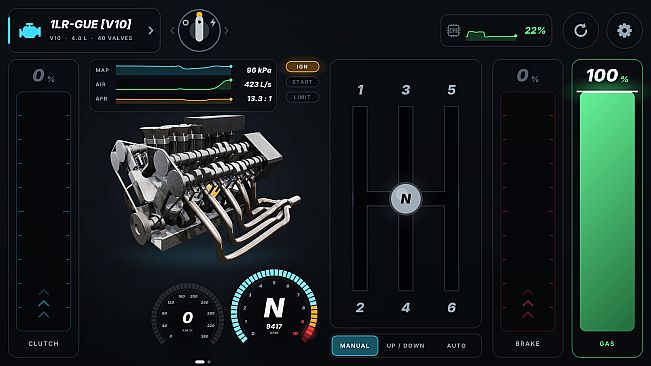The height and width of the screenshot is (366, 651).
Task: Click the 1LR-GUE [V10] engine title
Action: [91, 24]
